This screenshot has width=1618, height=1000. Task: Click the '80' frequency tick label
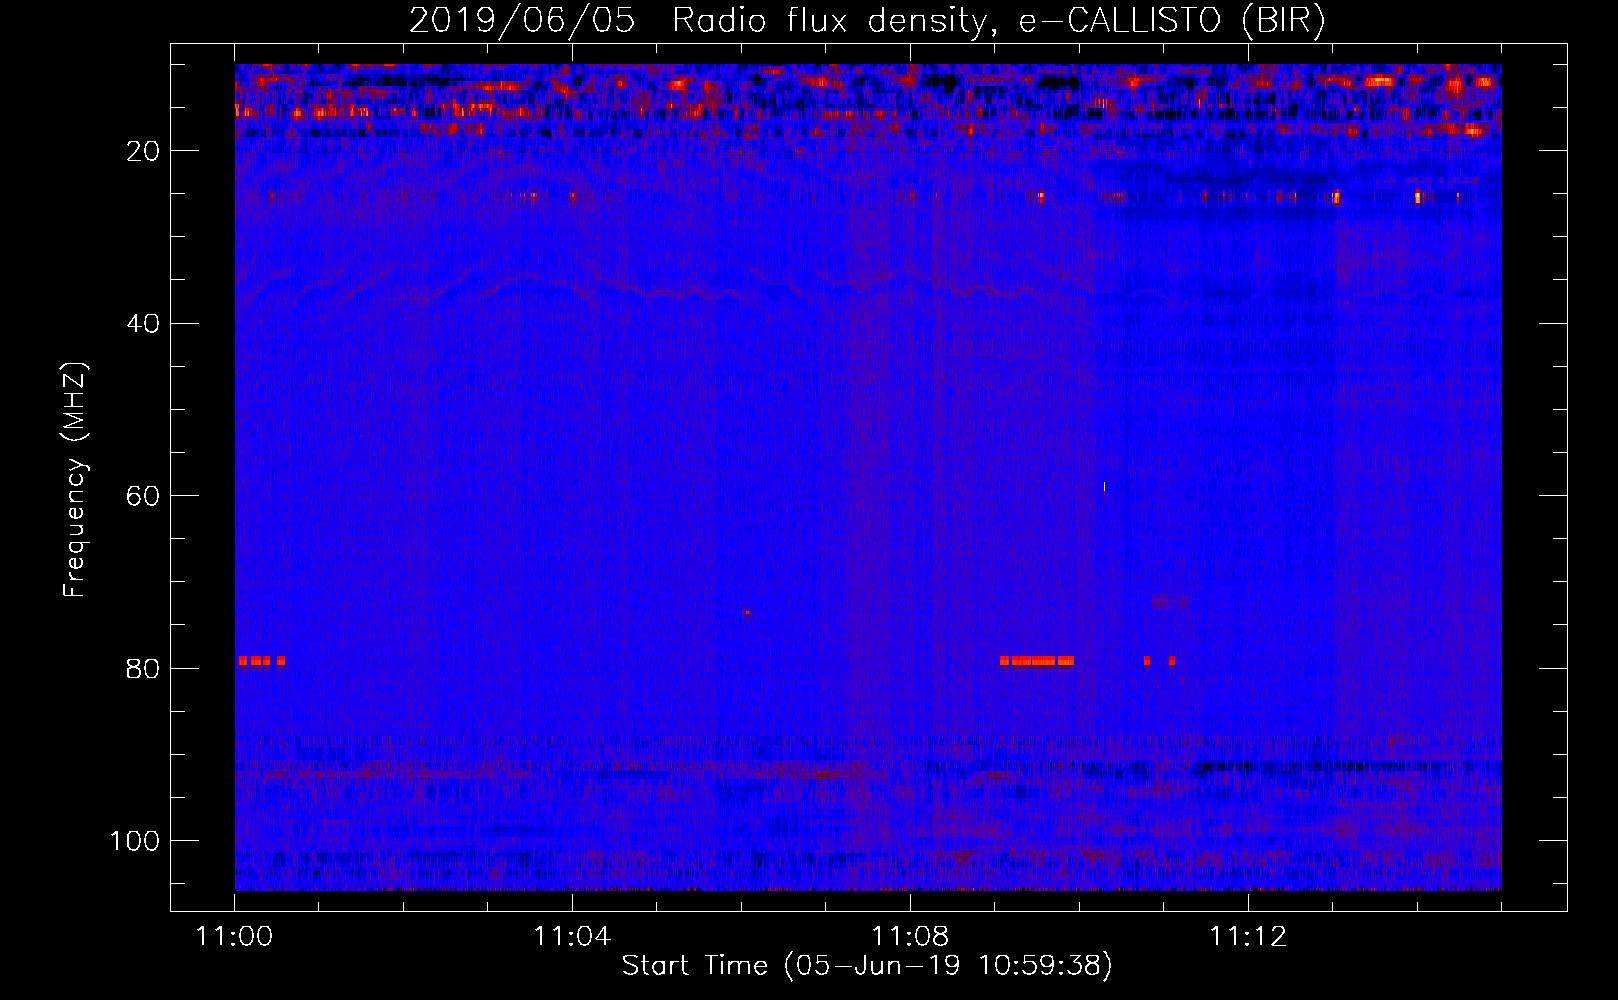point(144,669)
